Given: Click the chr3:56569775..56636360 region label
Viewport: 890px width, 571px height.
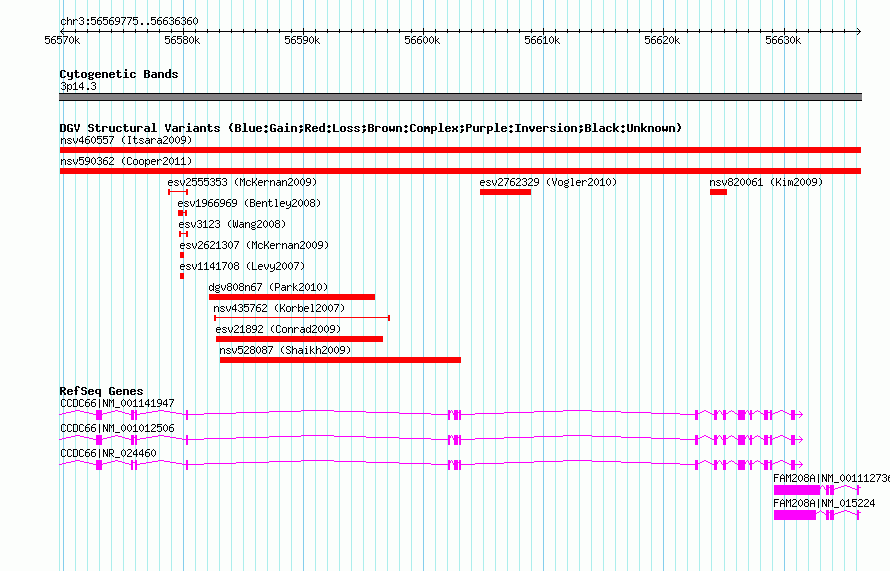Looking at the screenshot, I should pyautogui.click(x=129, y=22).
